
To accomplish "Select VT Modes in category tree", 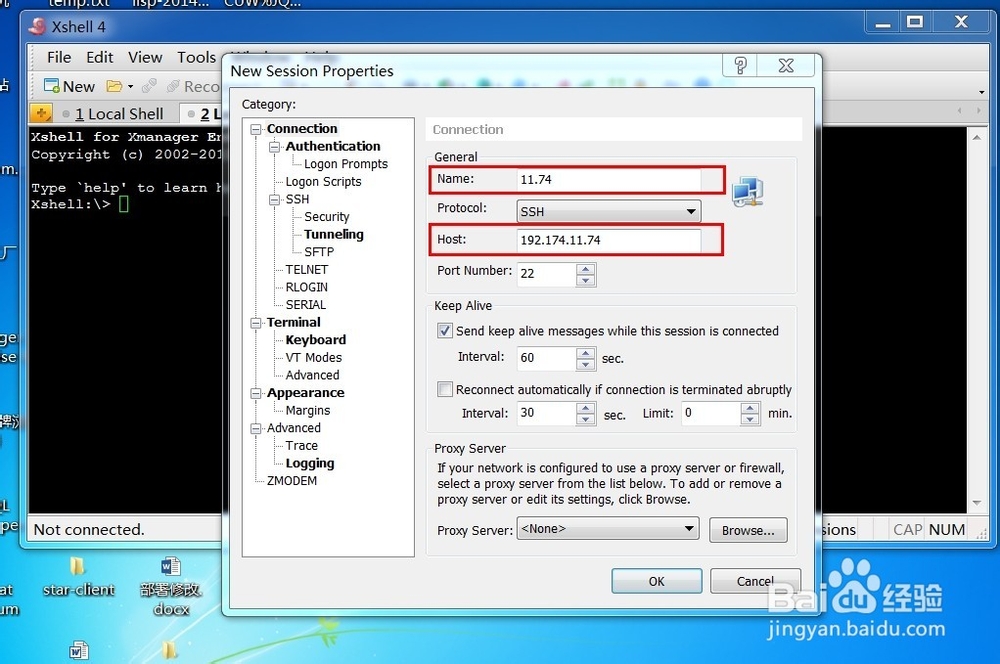I will pyautogui.click(x=314, y=358).
